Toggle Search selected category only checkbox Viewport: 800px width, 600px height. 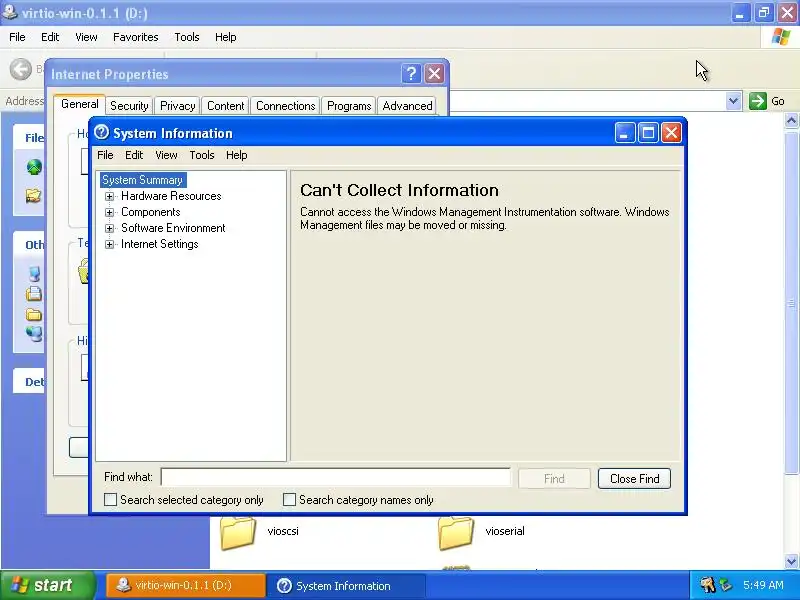click(110, 499)
